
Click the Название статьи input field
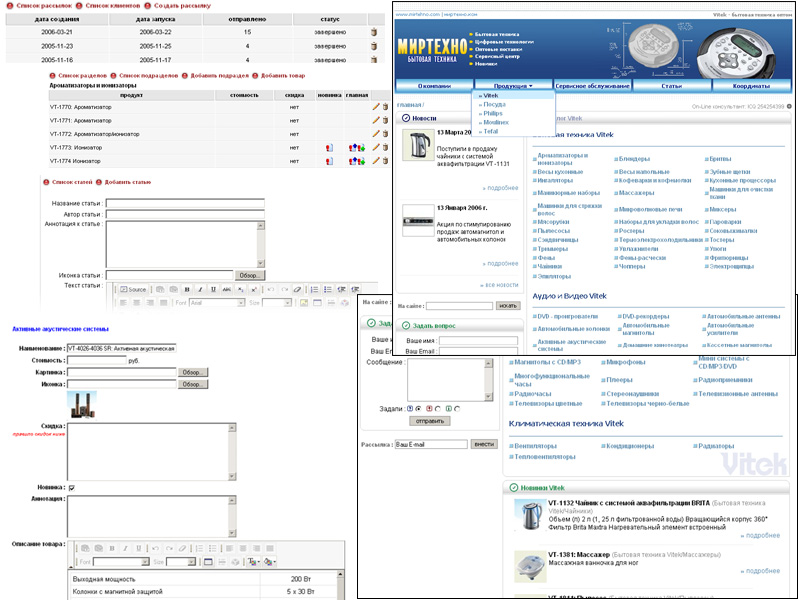(x=185, y=203)
